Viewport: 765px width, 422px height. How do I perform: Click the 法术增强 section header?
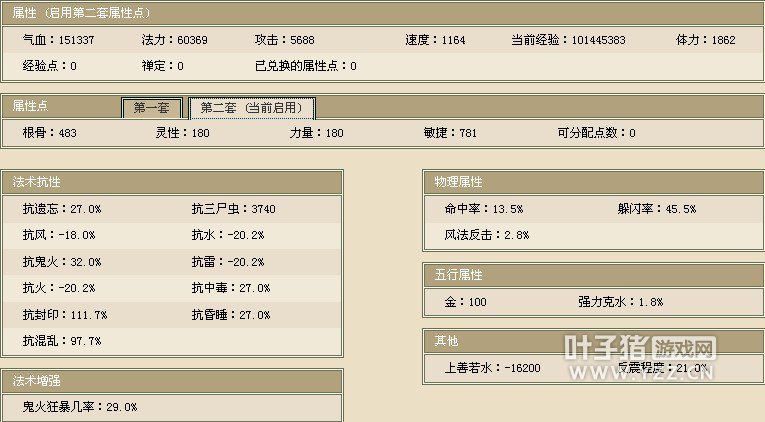click(172, 381)
